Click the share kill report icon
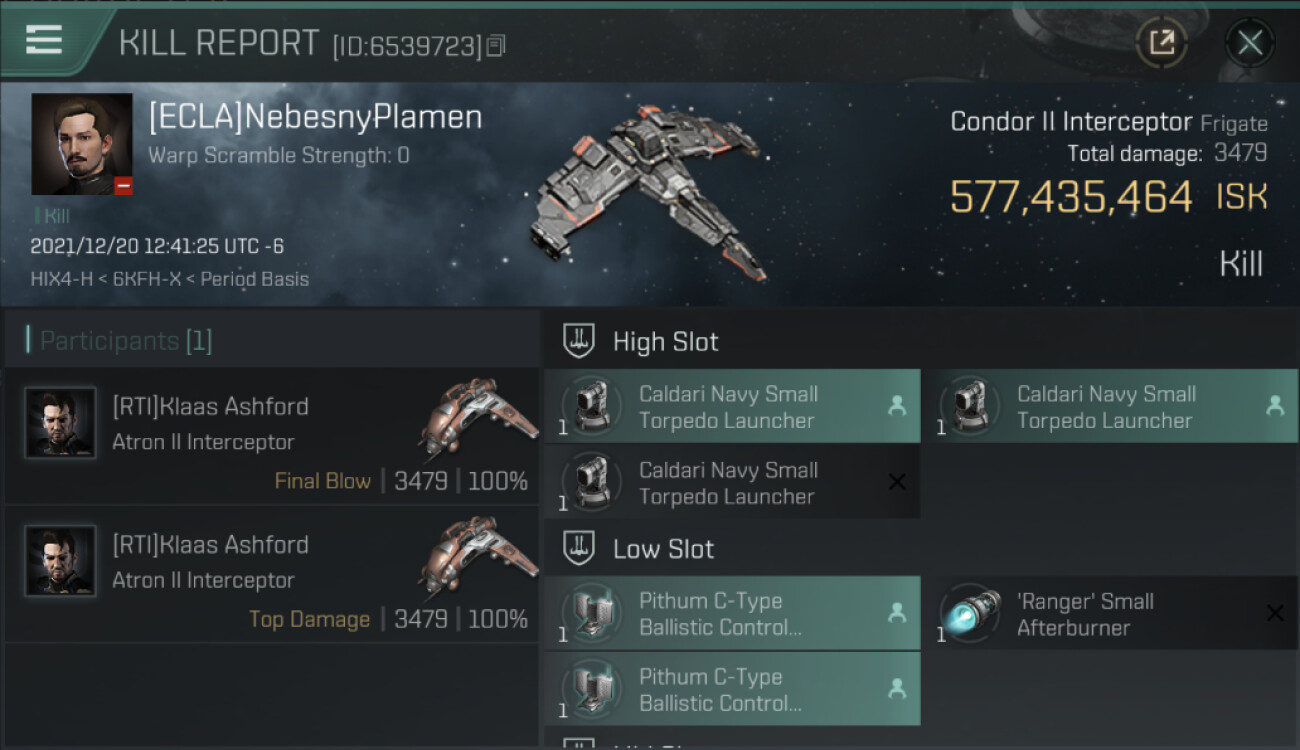Viewport: 1300px width, 750px height. [1161, 42]
